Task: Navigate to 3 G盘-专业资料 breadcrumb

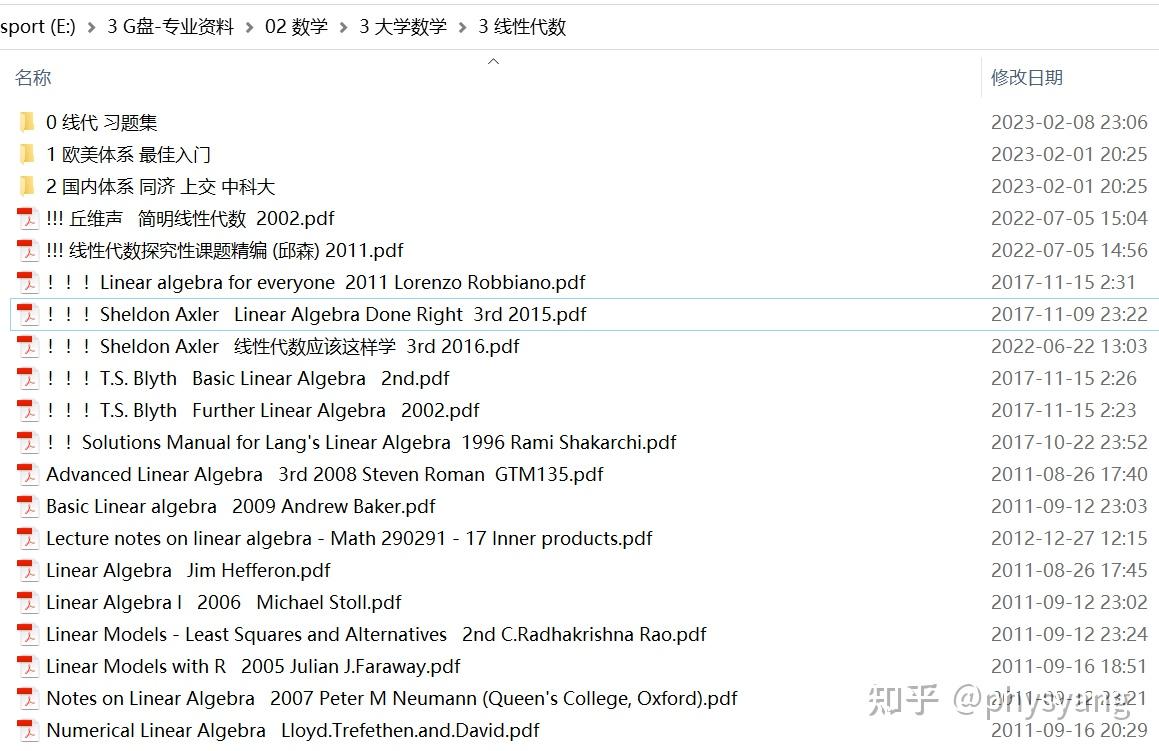Action: click(x=171, y=27)
